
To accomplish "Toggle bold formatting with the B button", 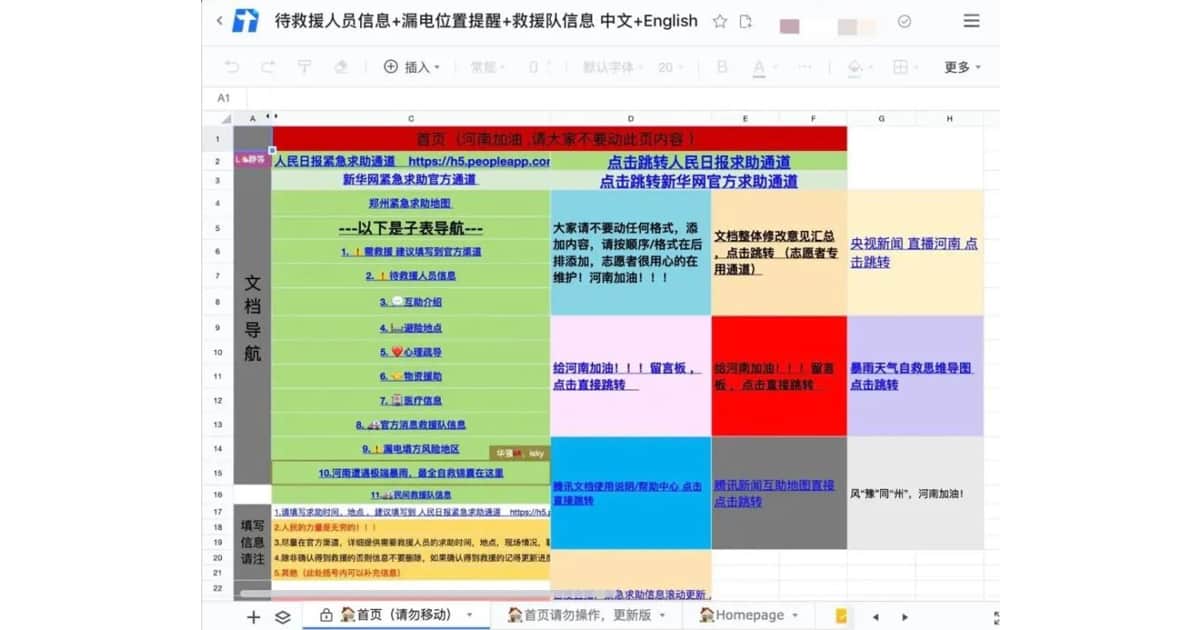I will [722, 67].
